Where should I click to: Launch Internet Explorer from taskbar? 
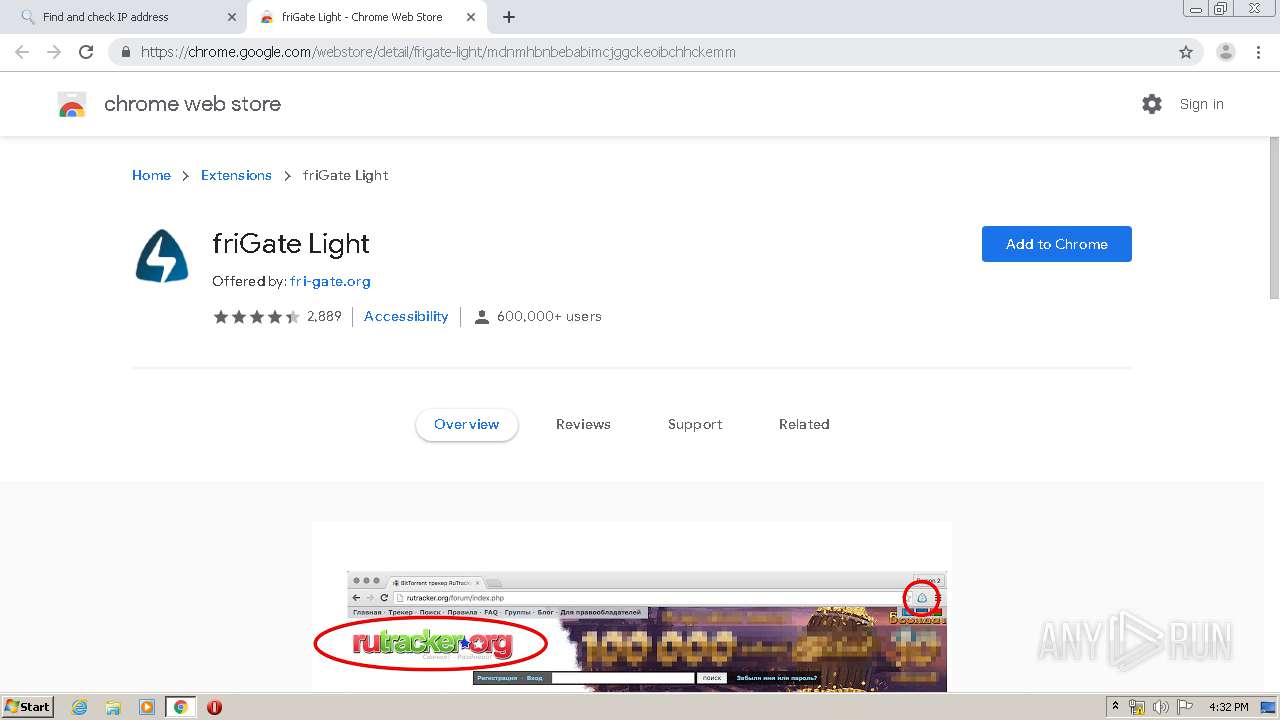(x=80, y=707)
